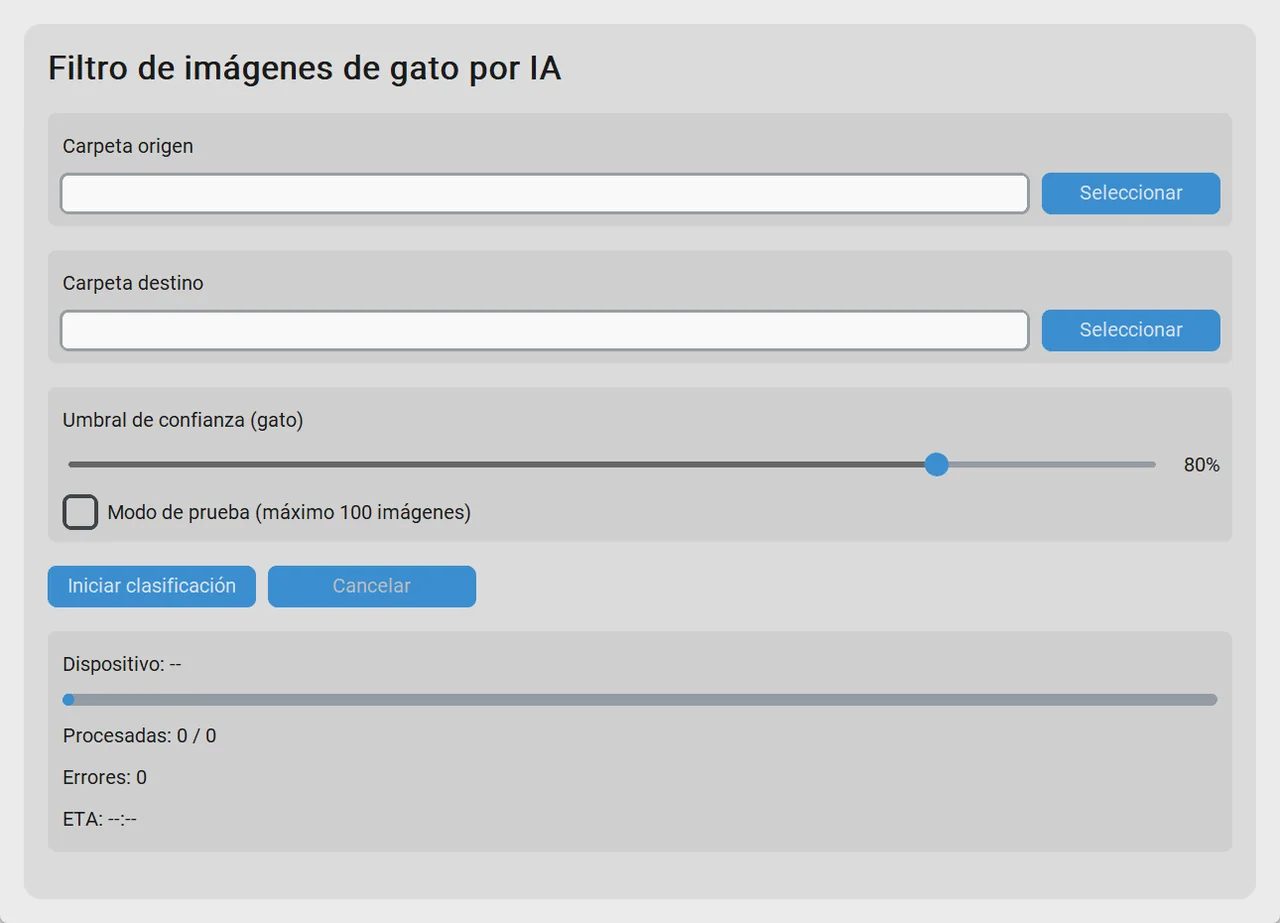Click Seleccionar button for Carpeta origen
Screen dimensions: 1280x923
point(1131,193)
